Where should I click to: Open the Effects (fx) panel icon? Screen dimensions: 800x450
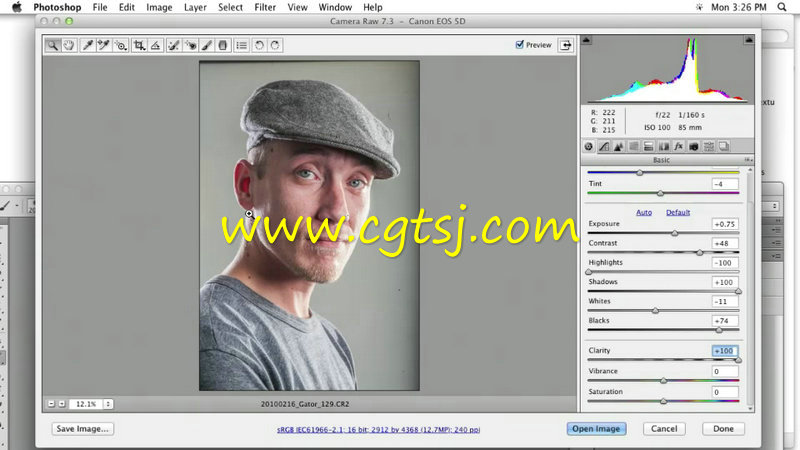[x=679, y=146]
